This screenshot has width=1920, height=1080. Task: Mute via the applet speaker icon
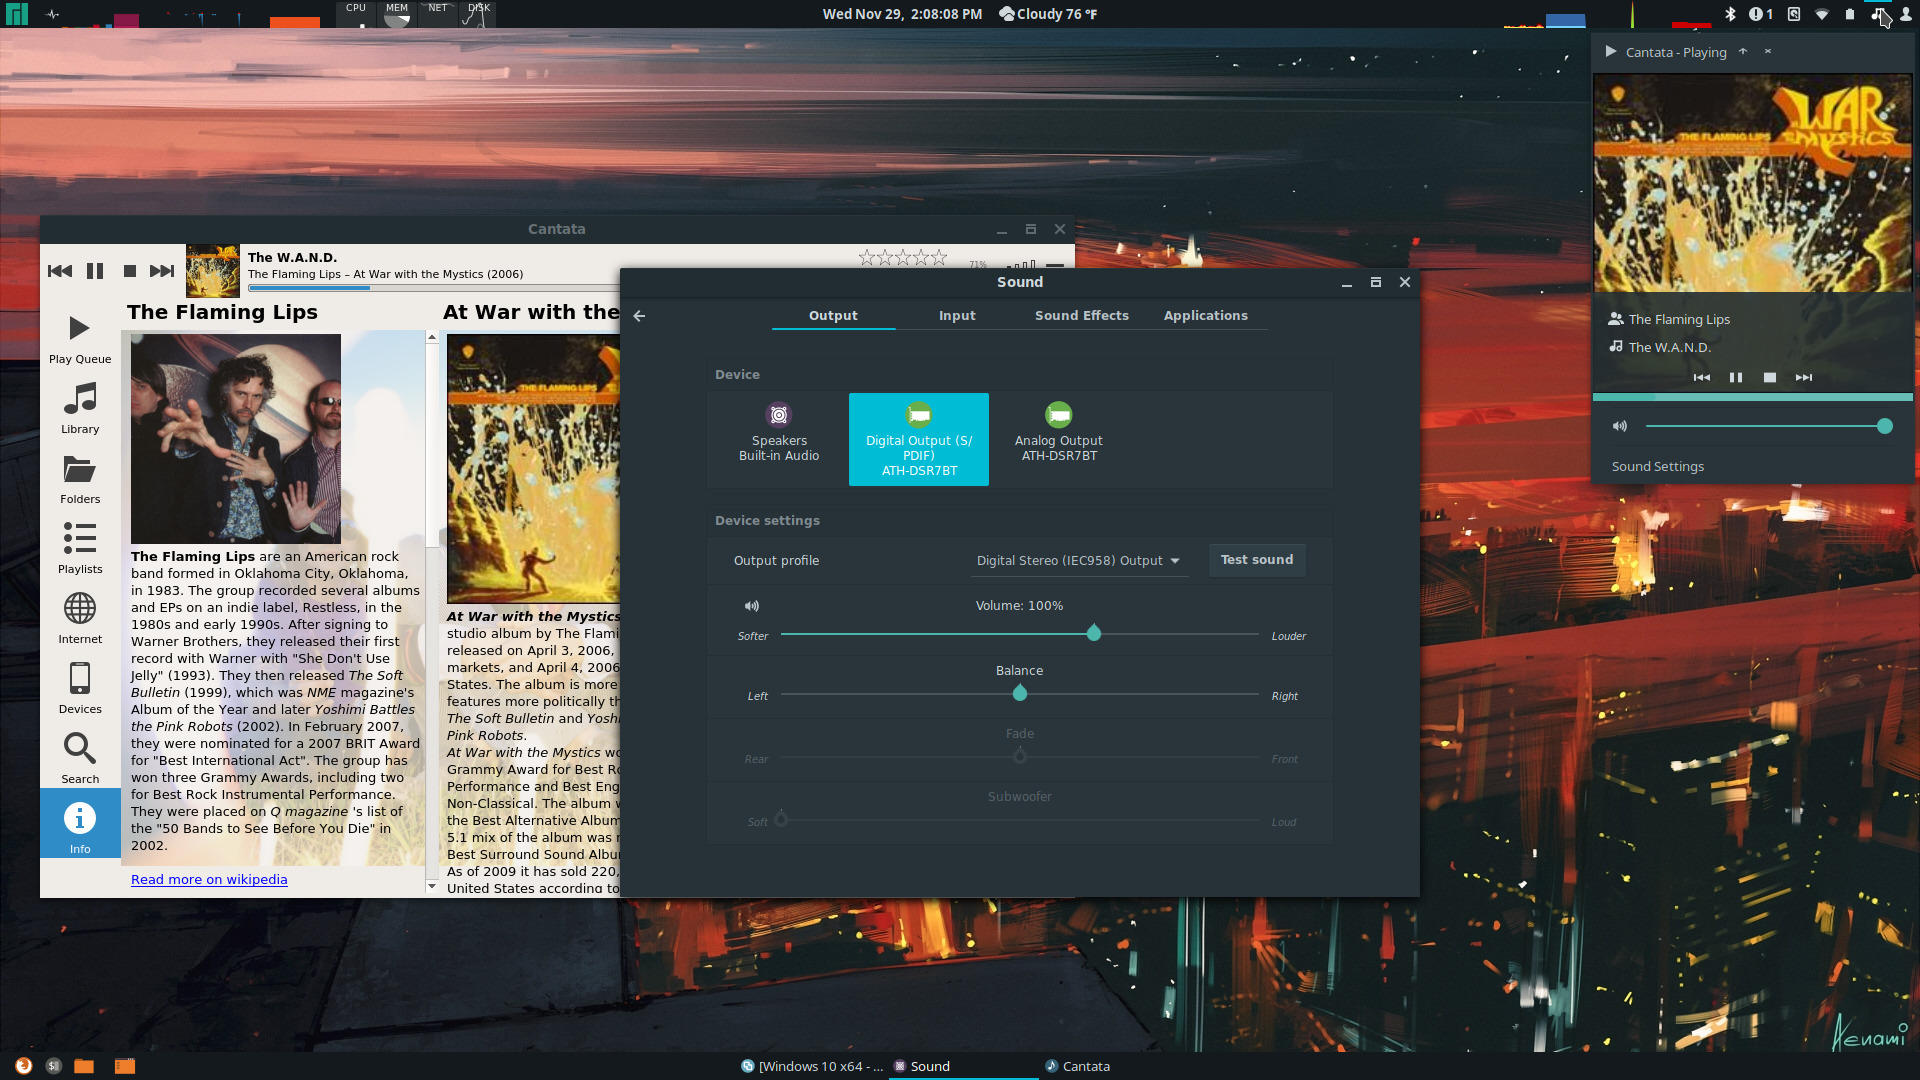coord(1620,427)
